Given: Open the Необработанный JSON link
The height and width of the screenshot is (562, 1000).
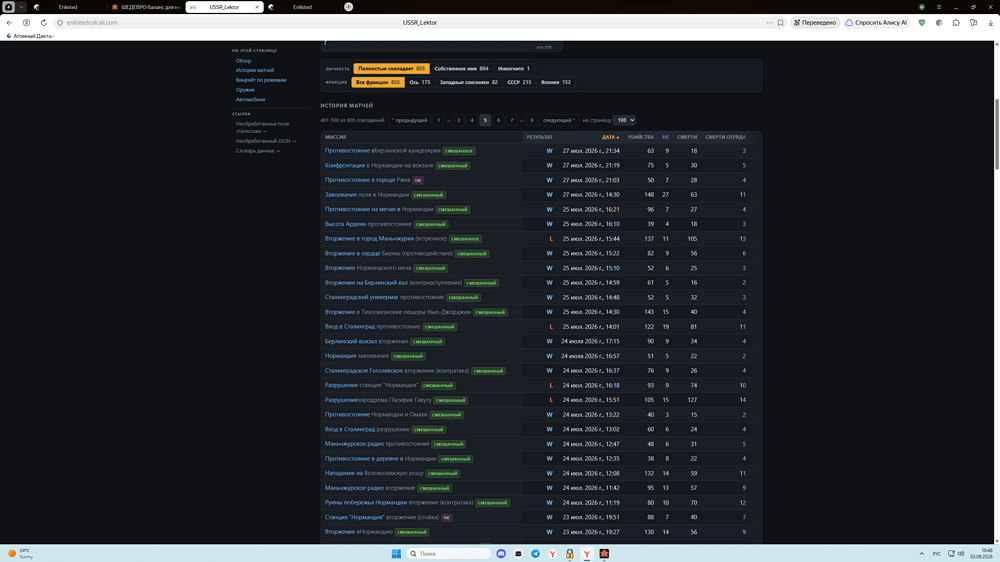Looking at the screenshot, I should coord(265,141).
